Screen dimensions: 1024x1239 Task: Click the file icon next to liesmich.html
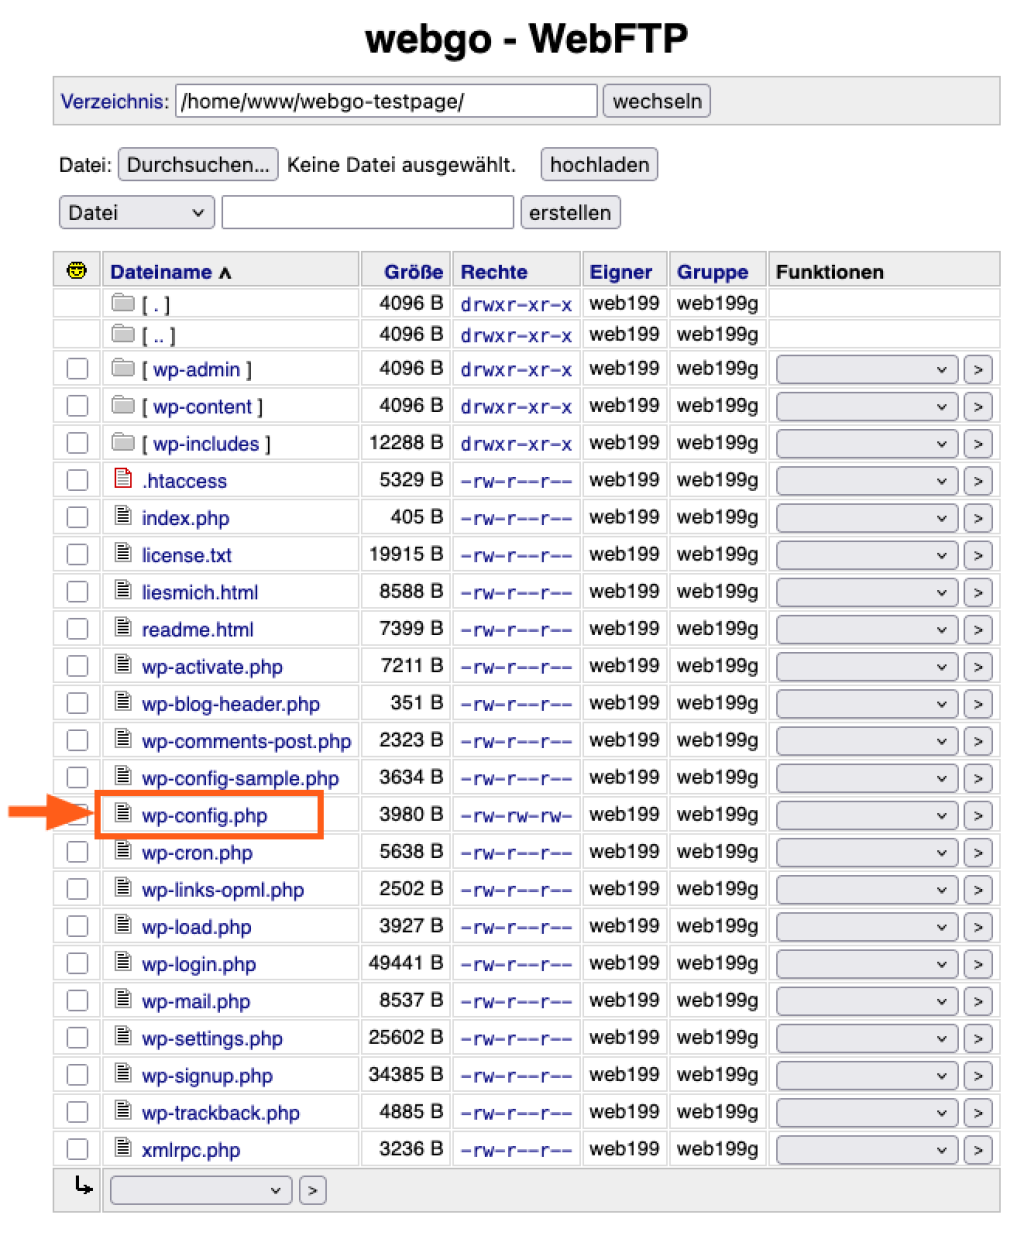point(123,589)
